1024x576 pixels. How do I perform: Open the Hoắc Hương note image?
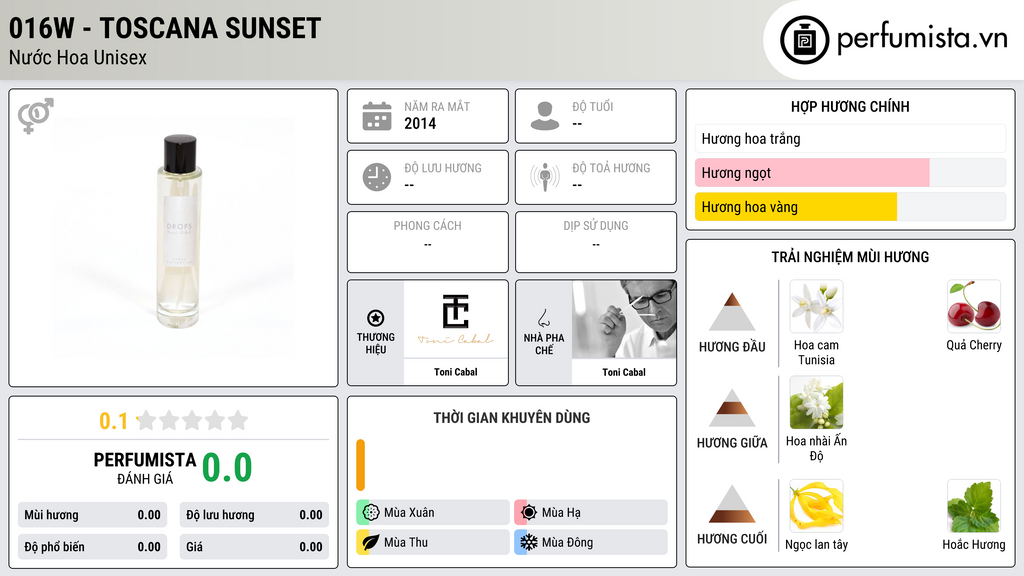click(x=974, y=505)
